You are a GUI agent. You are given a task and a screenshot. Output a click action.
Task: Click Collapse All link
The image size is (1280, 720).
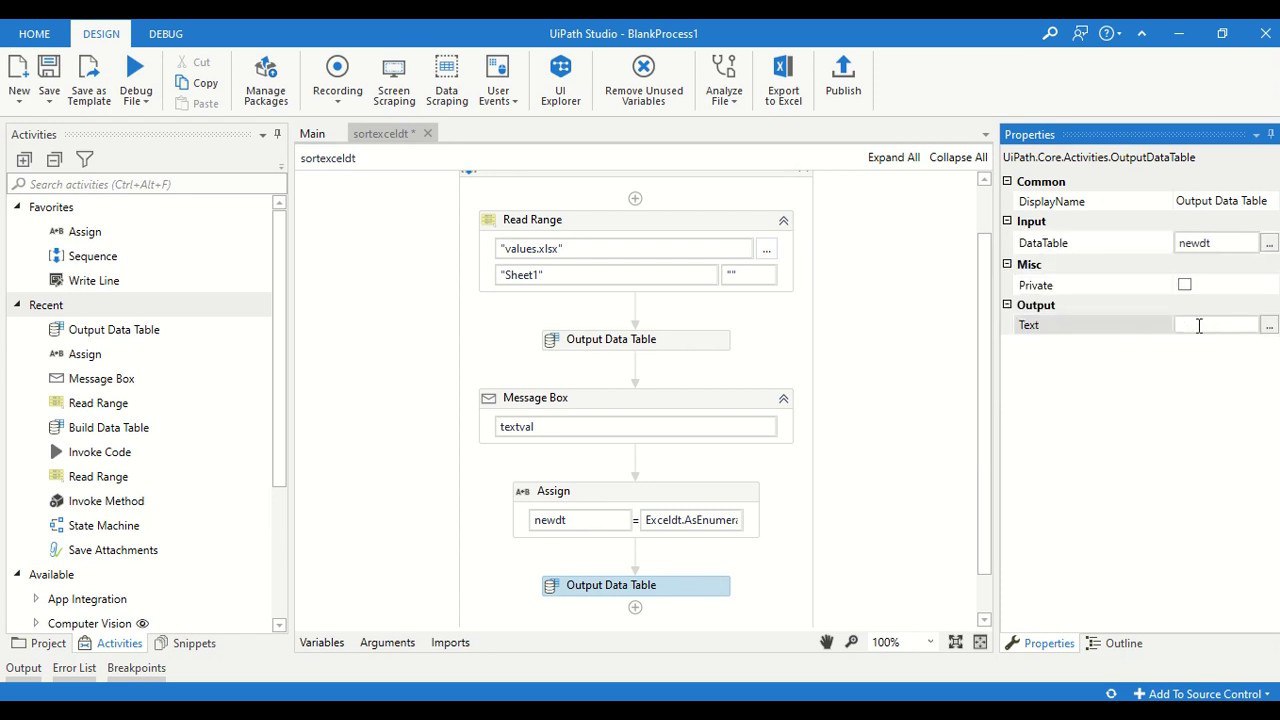(x=958, y=157)
